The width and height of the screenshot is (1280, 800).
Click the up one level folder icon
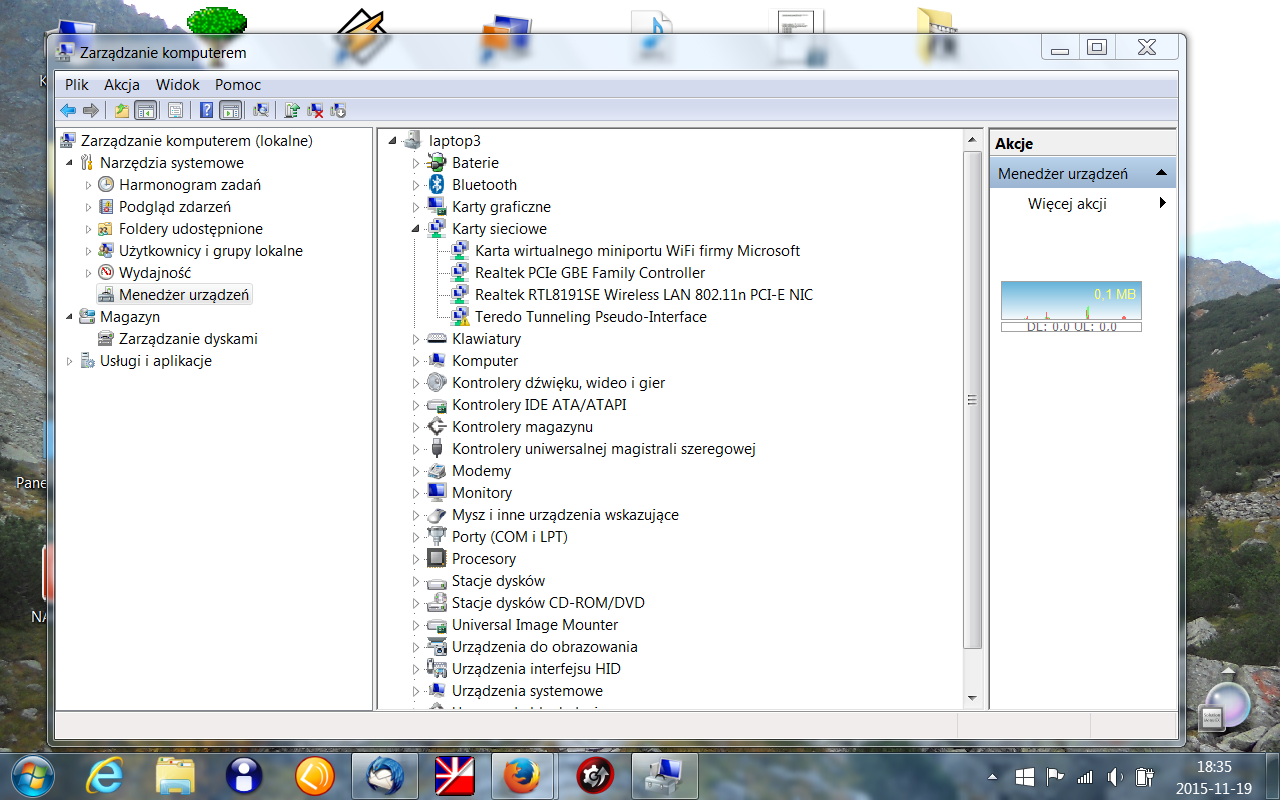click(122, 110)
